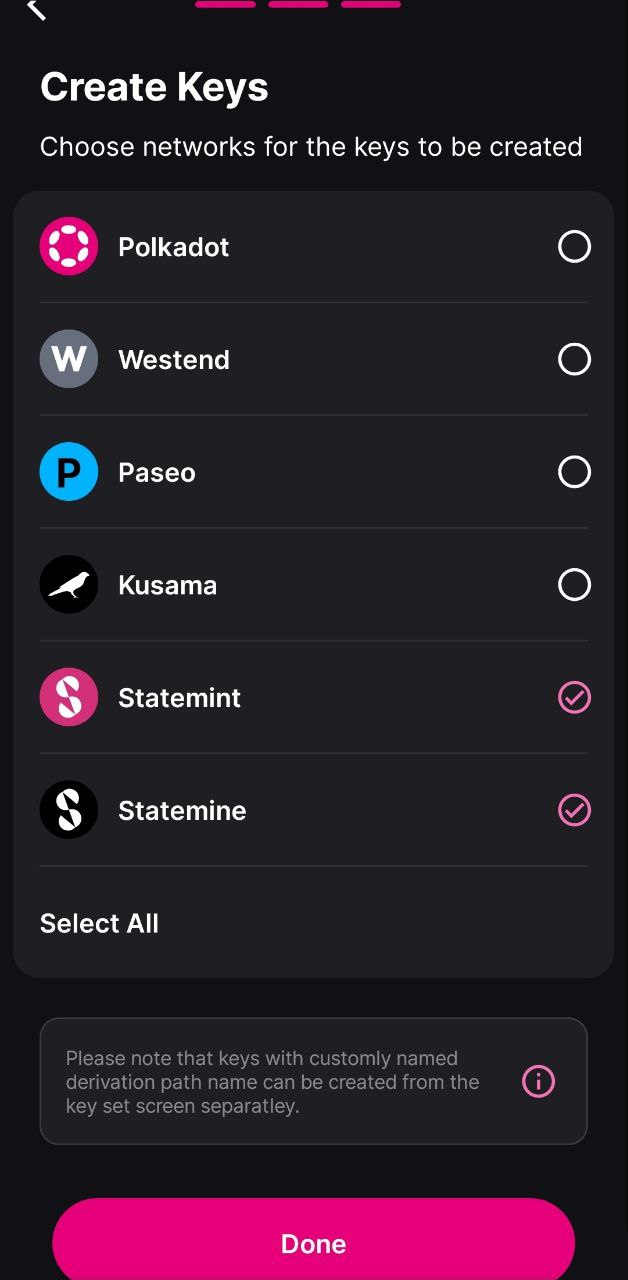Select the Polkadot radio circle

[x=574, y=246]
